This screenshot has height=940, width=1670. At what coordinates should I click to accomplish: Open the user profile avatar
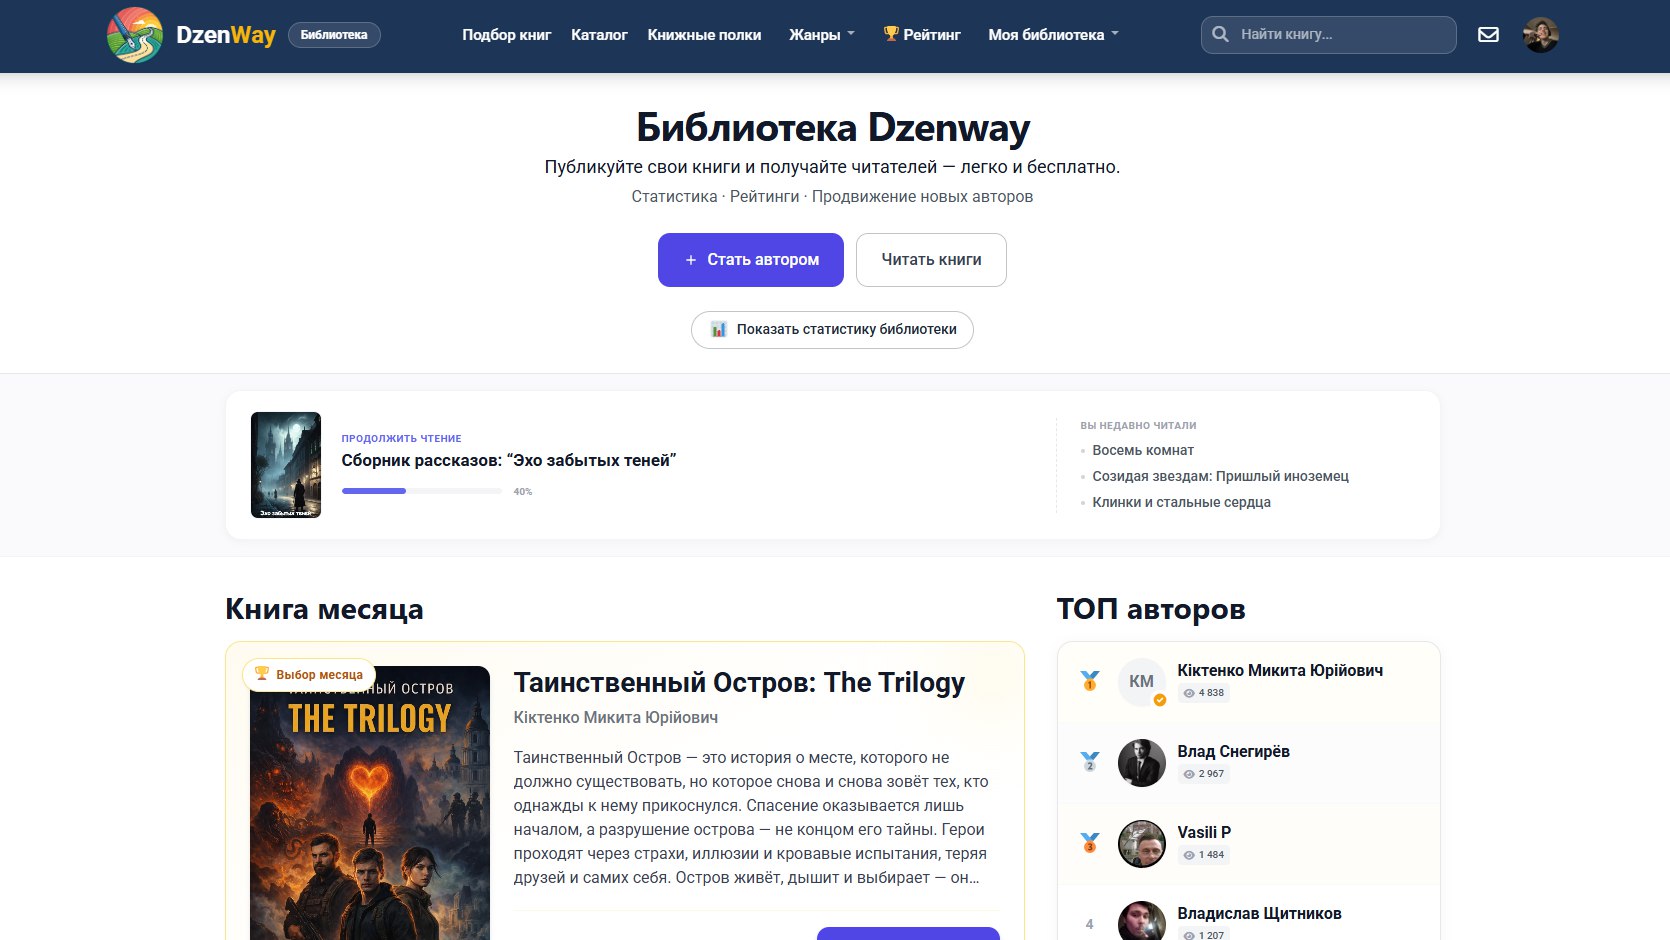pos(1540,35)
